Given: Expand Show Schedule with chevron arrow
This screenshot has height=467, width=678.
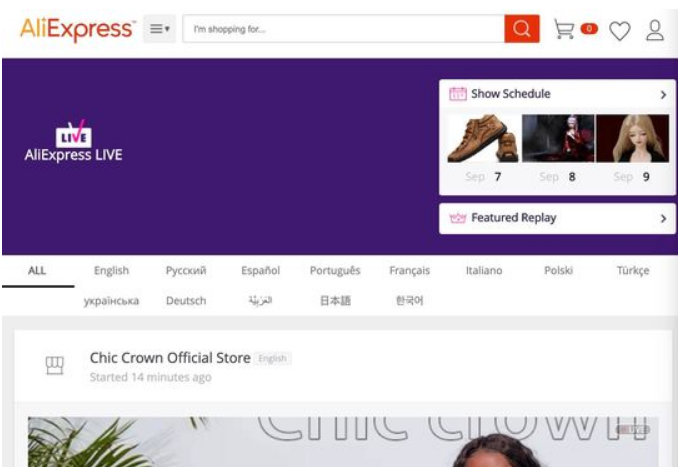Looking at the screenshot, I should [x=663, y=95].
